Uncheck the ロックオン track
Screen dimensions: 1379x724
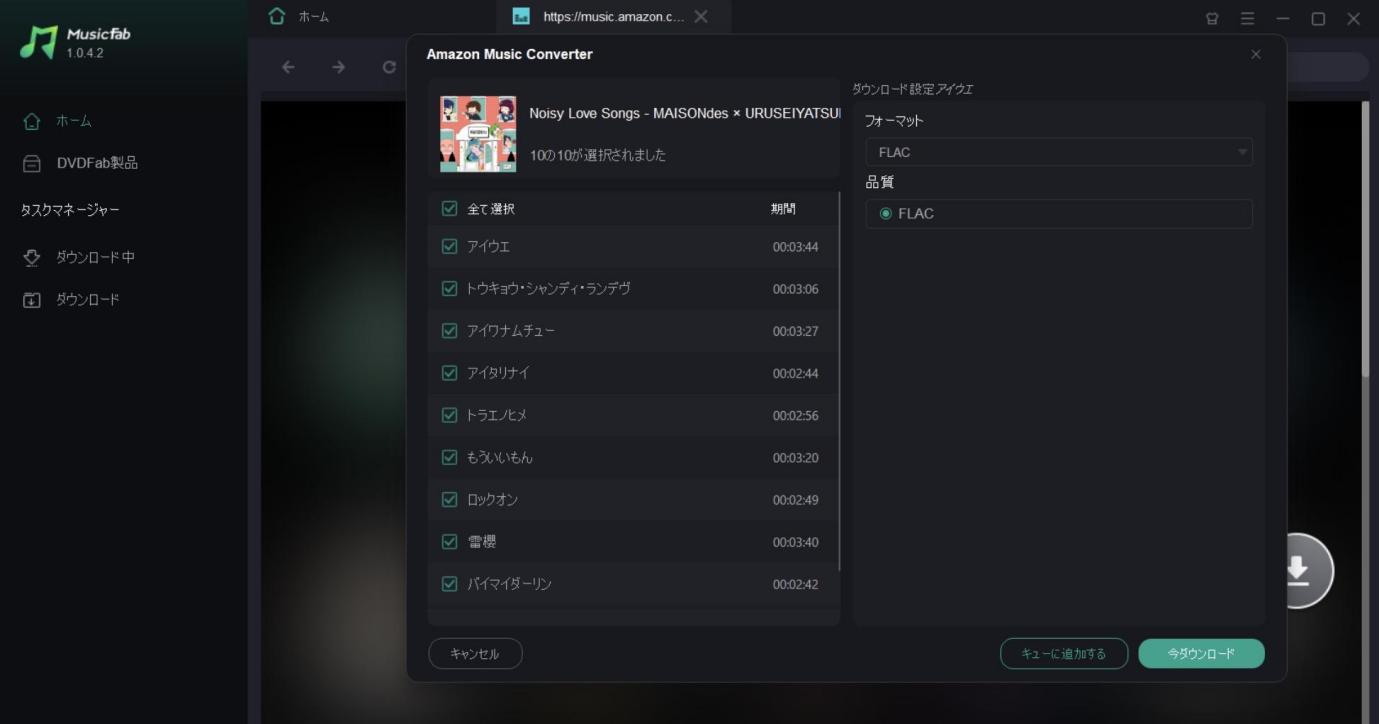449,499
